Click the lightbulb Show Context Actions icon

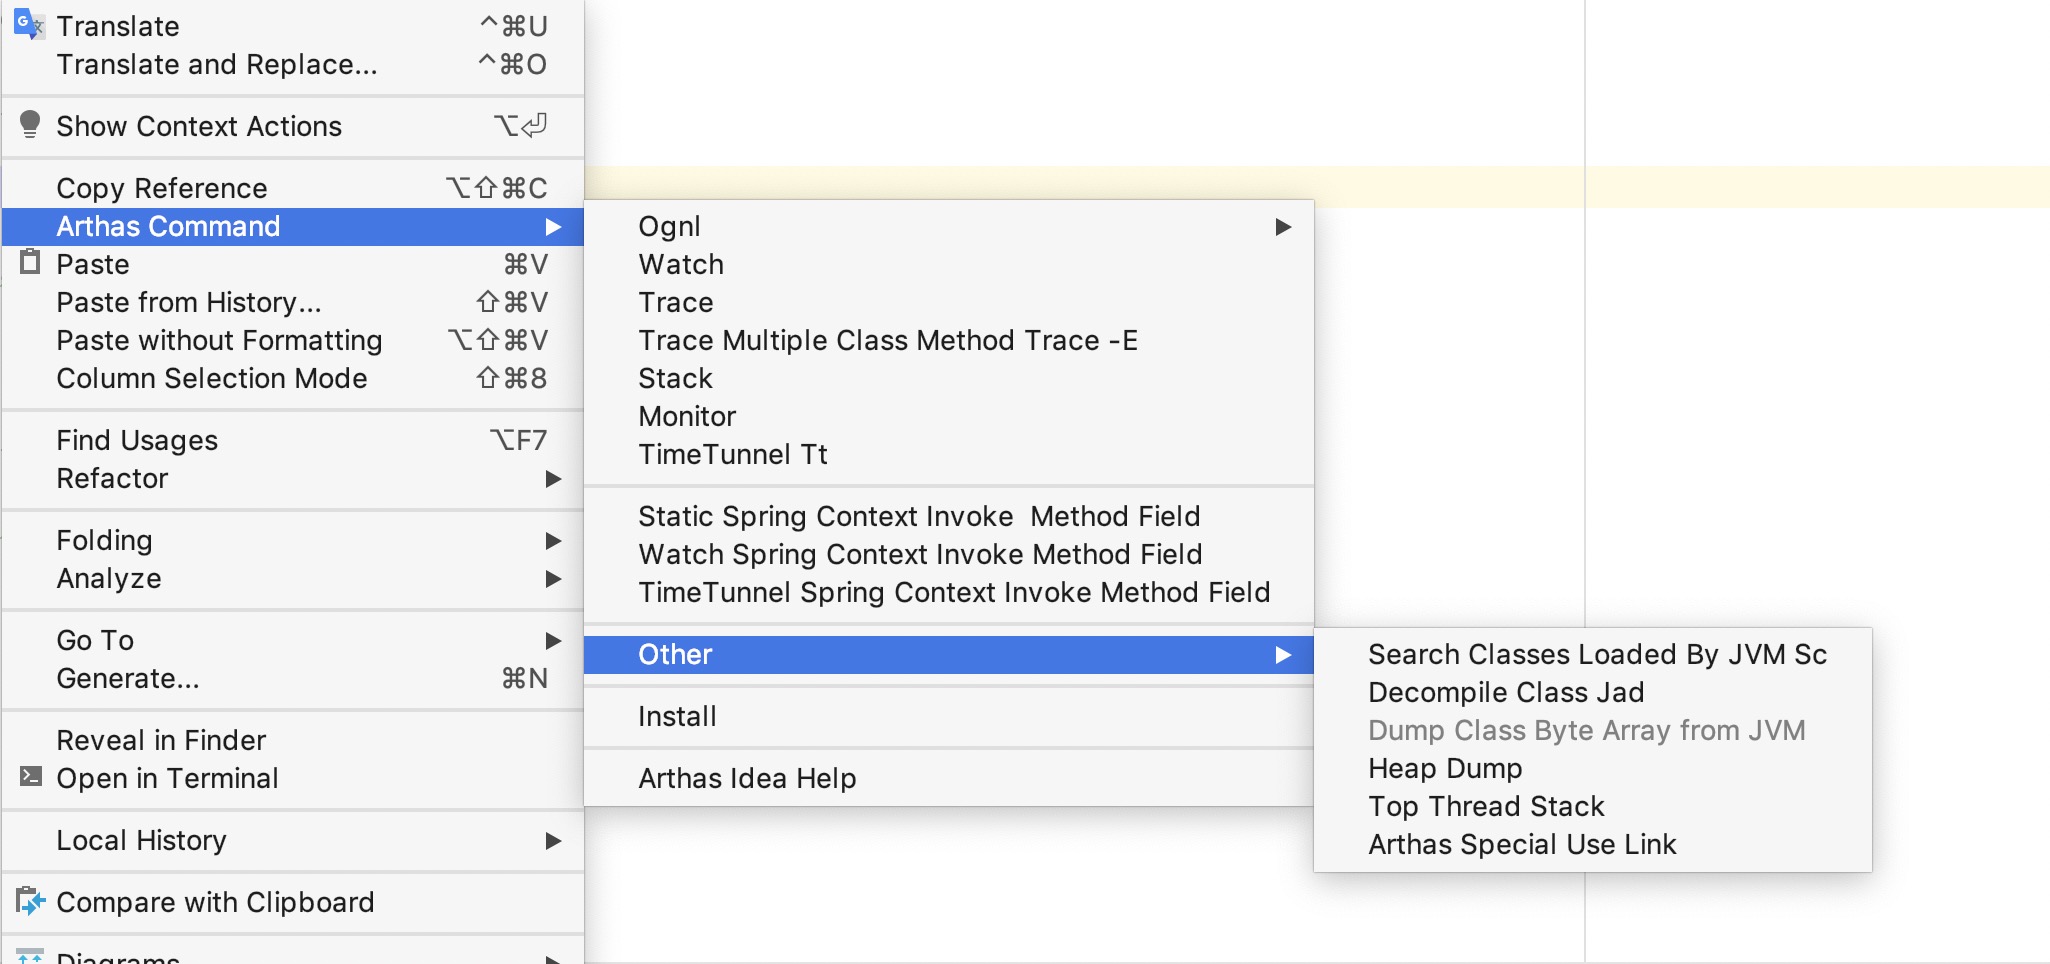[30, 124]
